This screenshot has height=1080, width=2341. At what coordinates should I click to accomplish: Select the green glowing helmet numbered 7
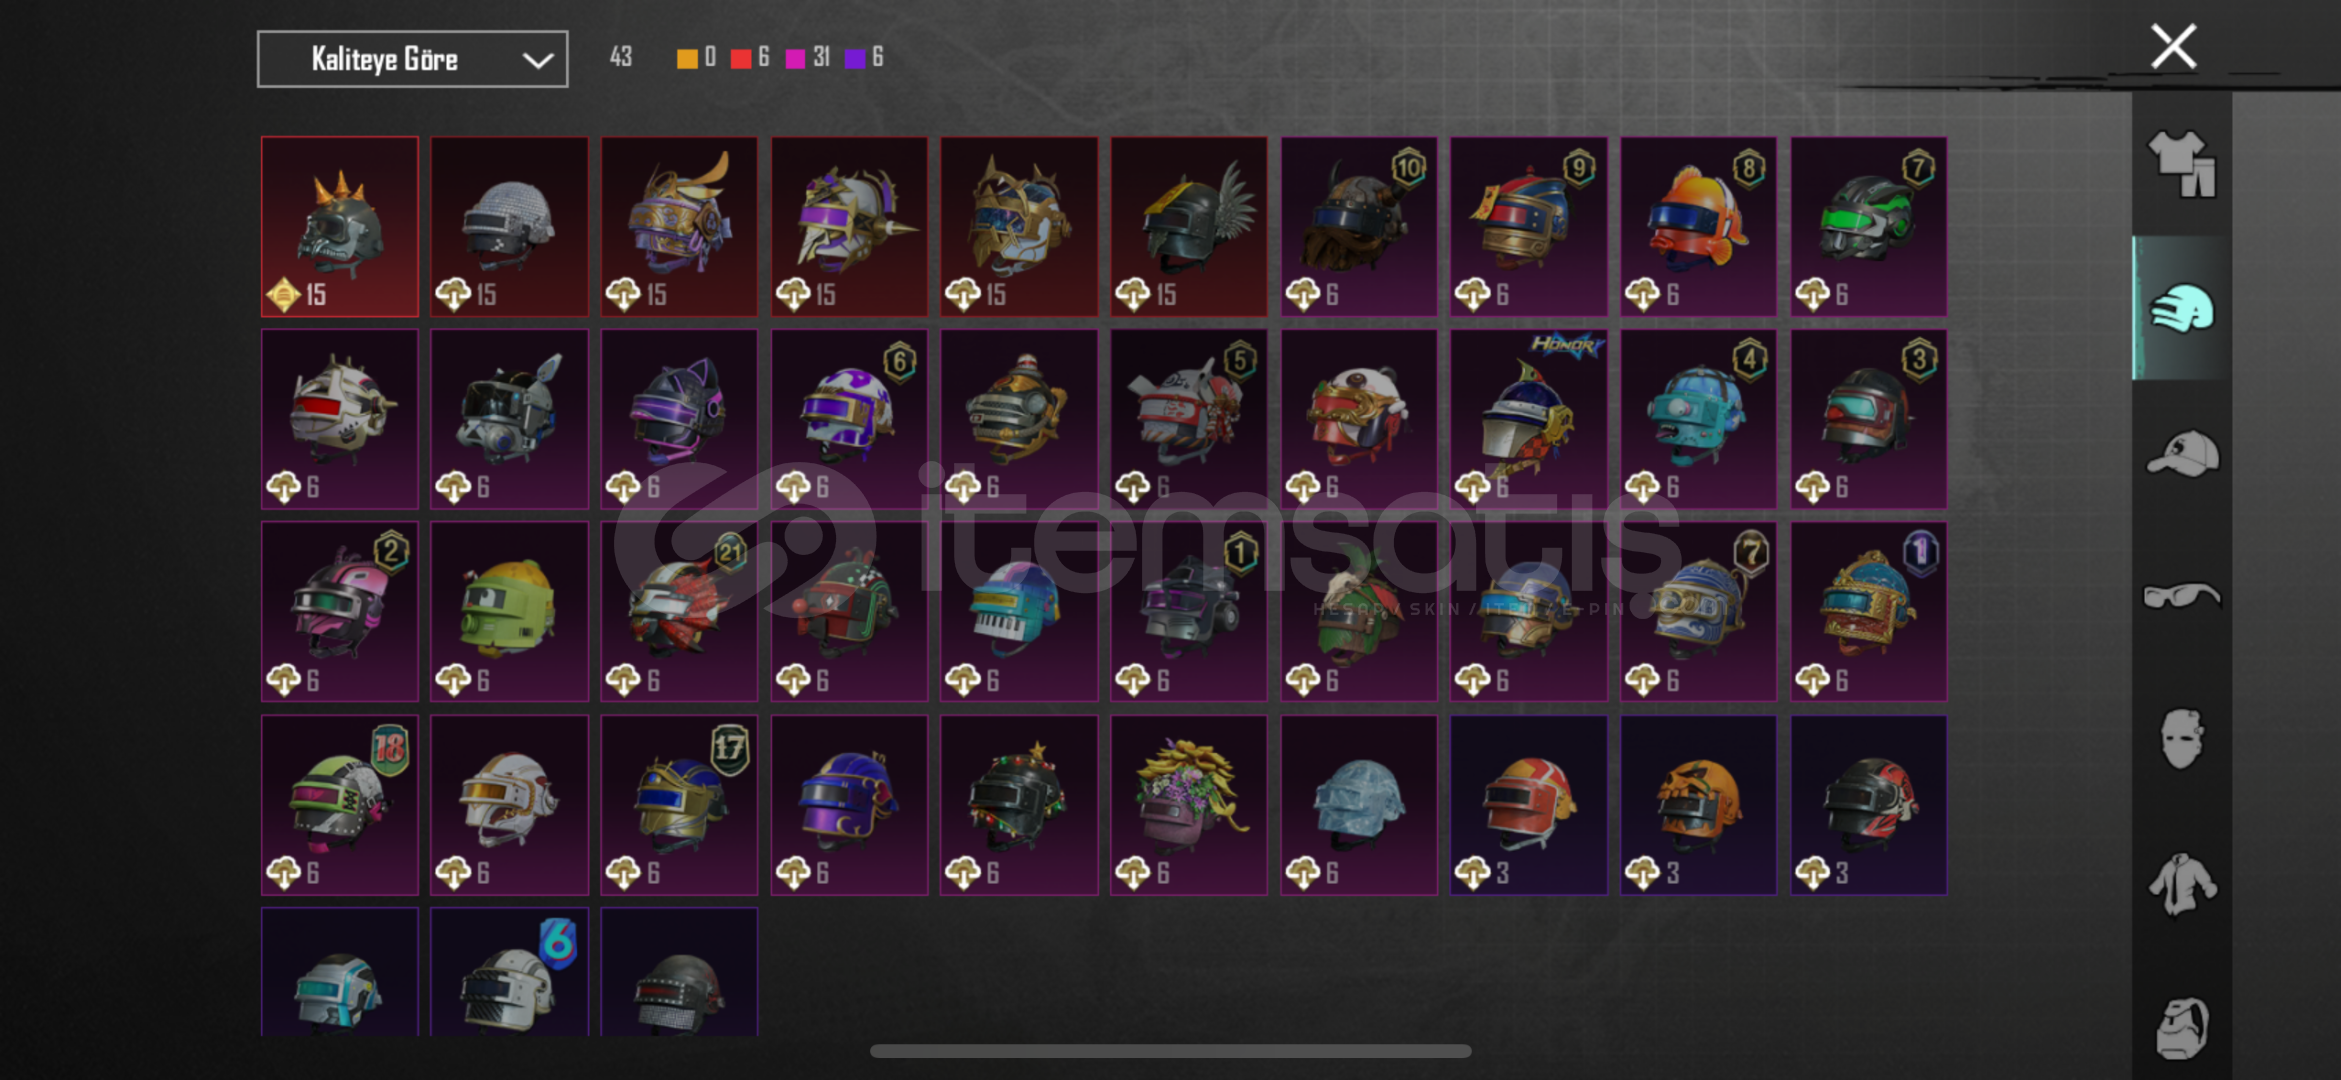coord(1868,227)
